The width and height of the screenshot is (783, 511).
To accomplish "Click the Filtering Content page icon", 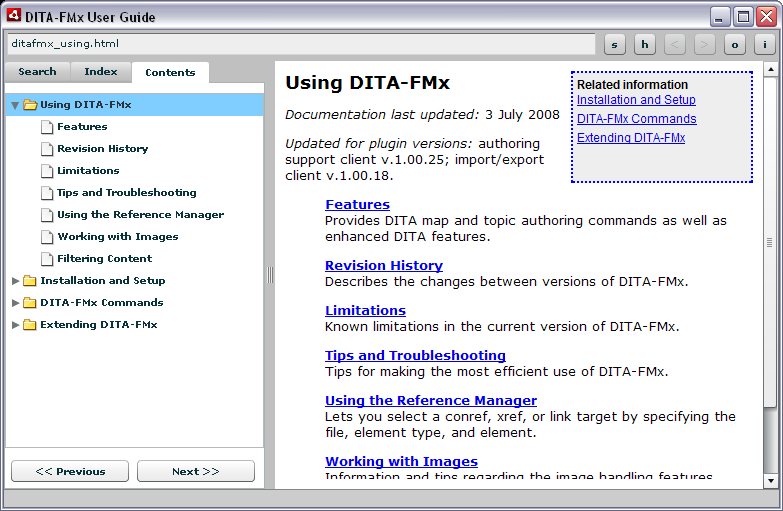I will click(47, 259).
